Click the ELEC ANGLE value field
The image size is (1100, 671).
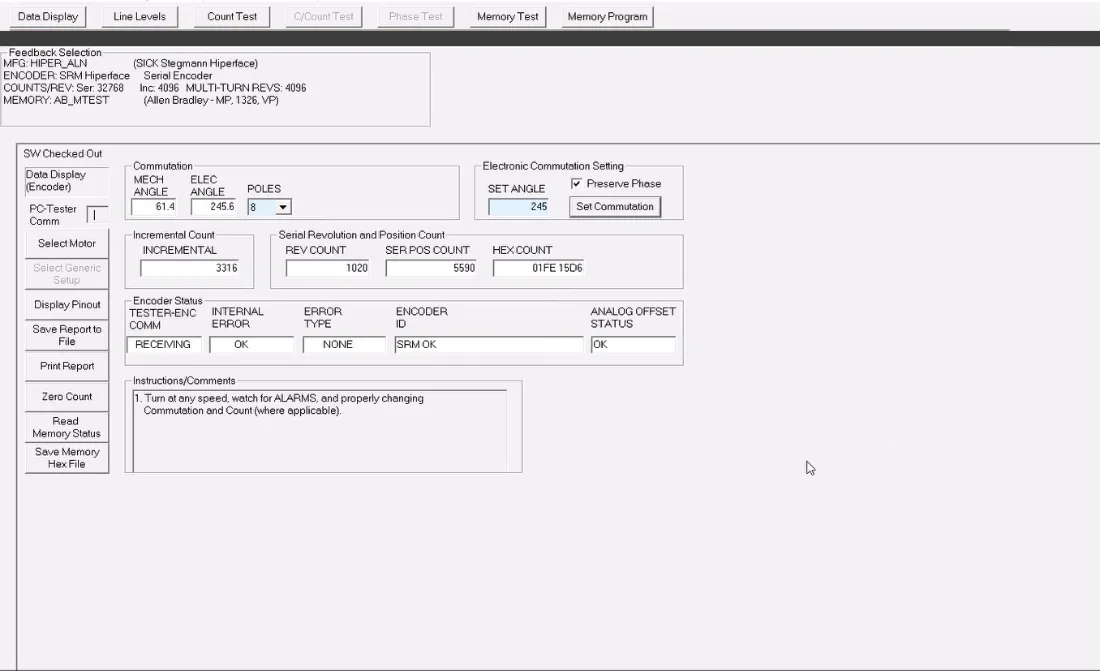[x=214, y=206]
